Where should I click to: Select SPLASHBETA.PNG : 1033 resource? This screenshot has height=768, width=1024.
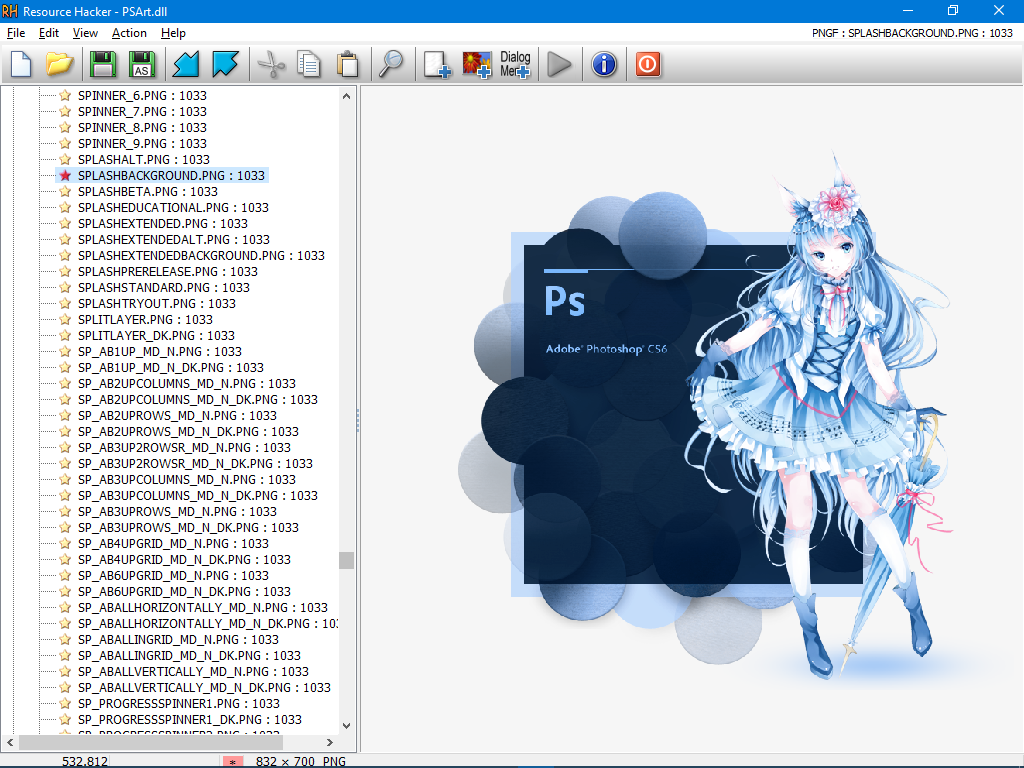(148, 191)
